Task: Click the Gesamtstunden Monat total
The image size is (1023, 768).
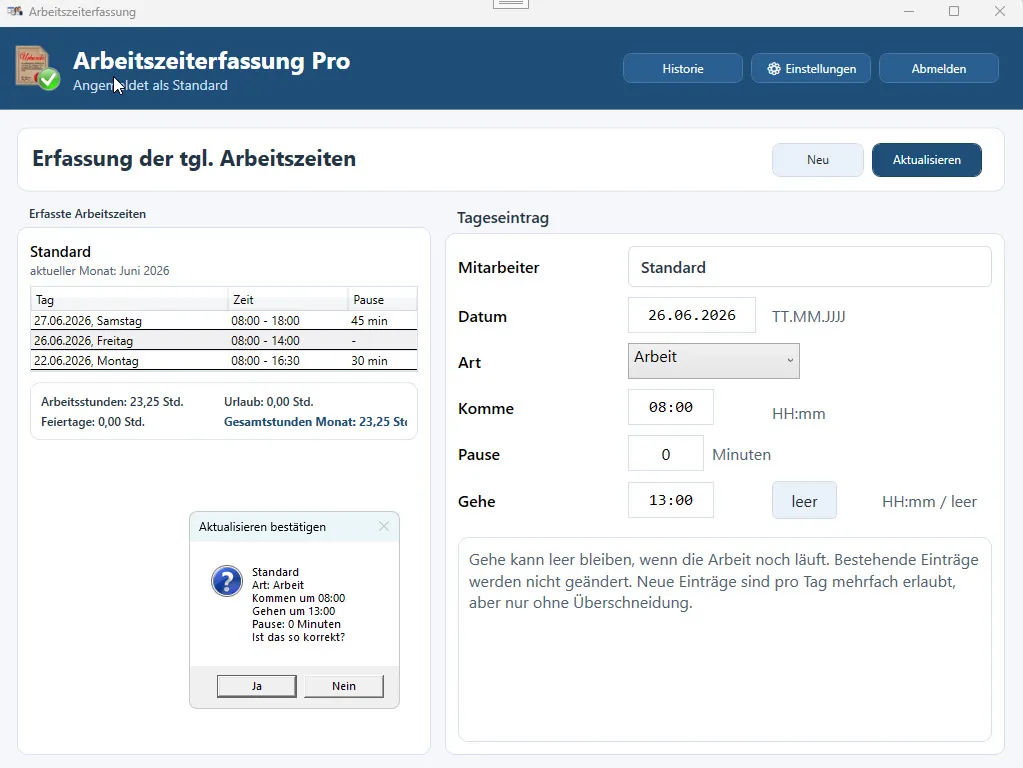Action: click(x=315, y=422)
